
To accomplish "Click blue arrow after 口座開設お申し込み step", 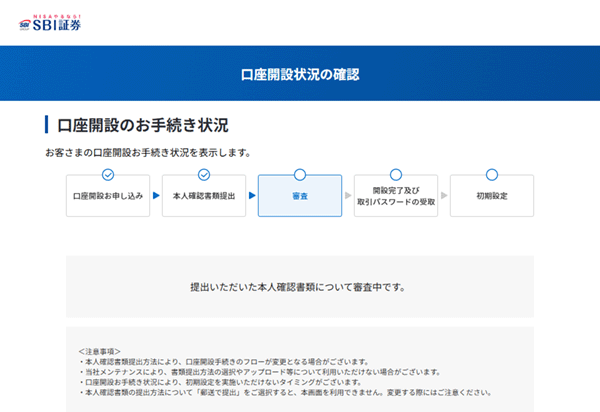I will (156, 195).
